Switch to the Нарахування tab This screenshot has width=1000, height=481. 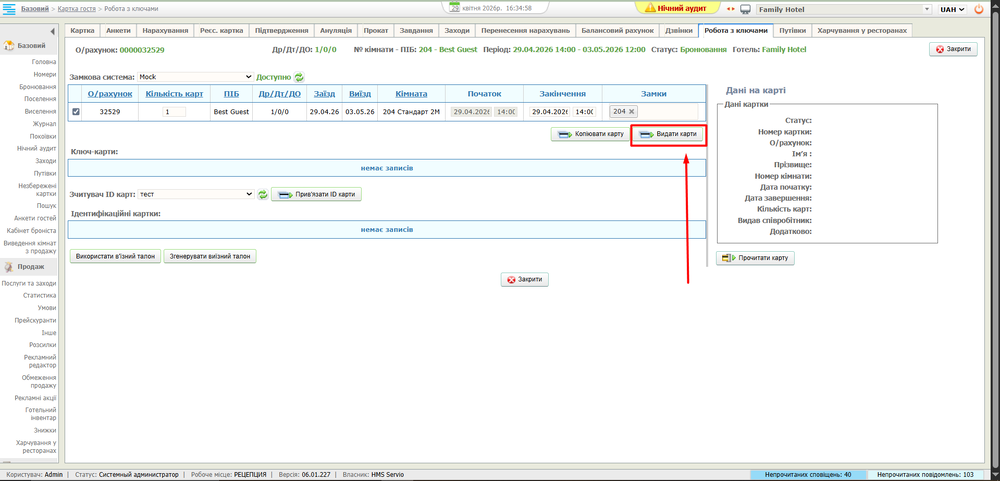pyautogui.click(x=165, y=31)
